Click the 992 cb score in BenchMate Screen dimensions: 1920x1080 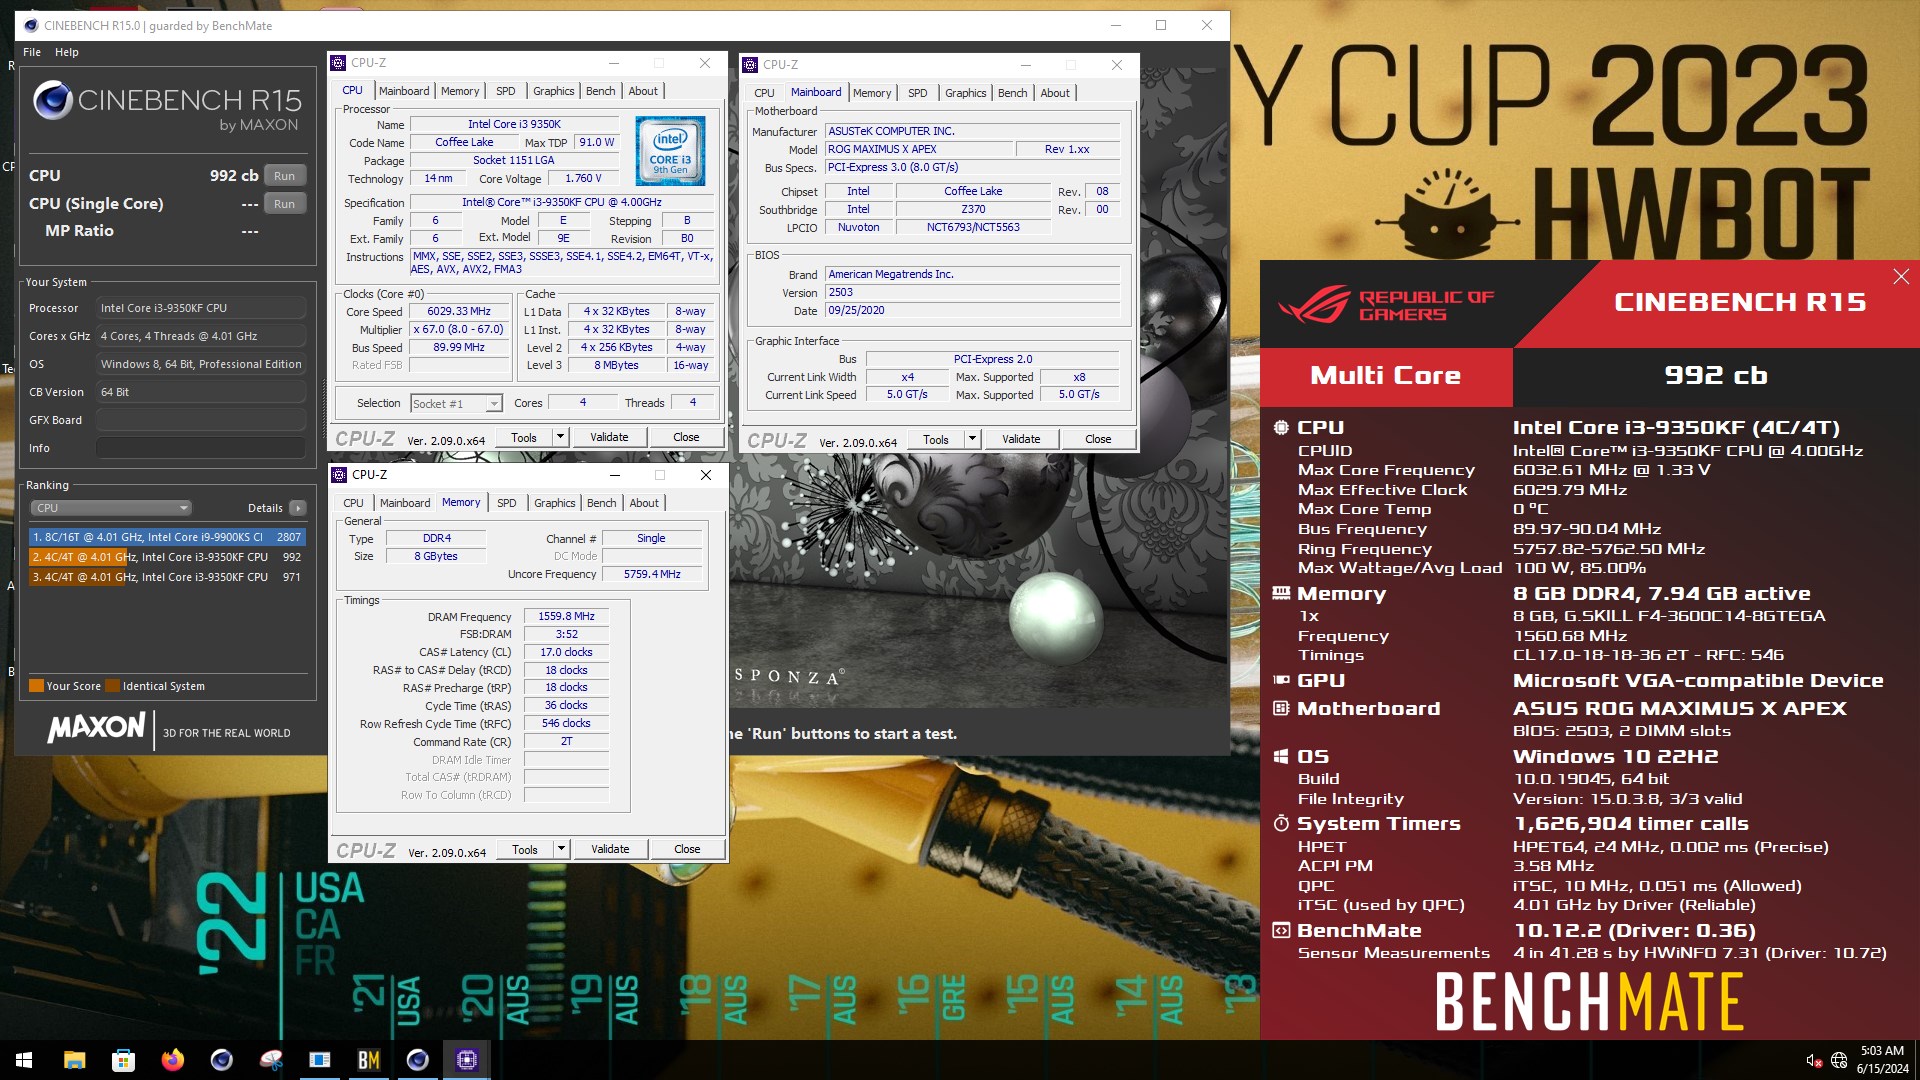(1716, 376)
